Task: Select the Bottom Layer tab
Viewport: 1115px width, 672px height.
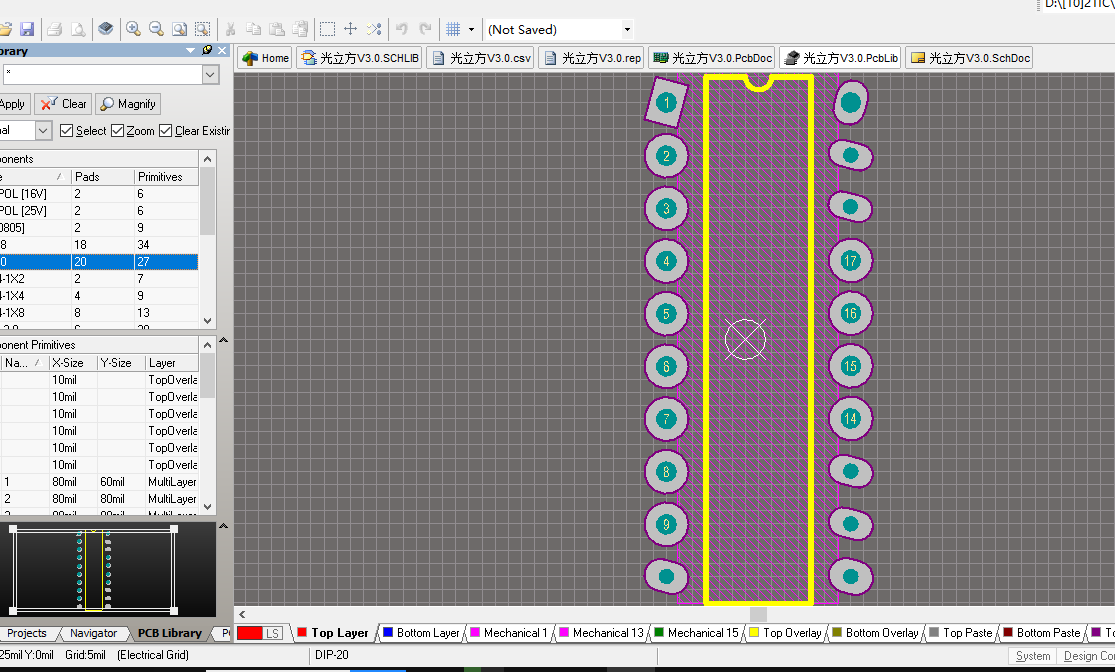Action: pyautogui.click(x=421, y=633)
